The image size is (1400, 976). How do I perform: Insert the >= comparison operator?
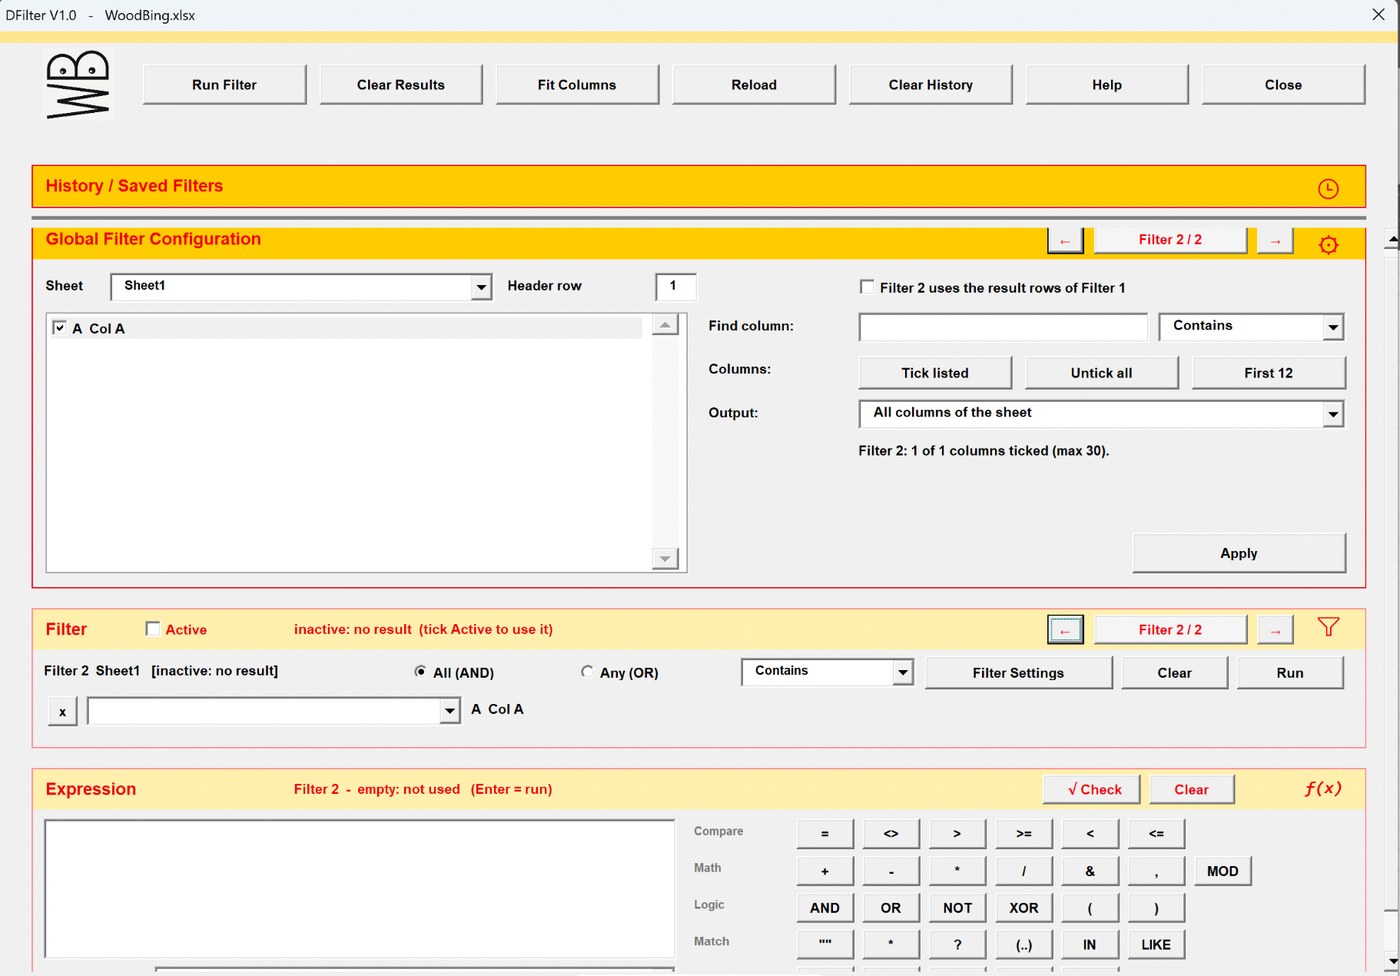(x=1023, y=833)
